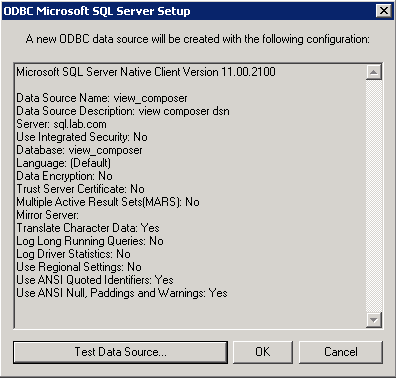
Task: Click the Test Data Source button
Action: click(120, 352)
